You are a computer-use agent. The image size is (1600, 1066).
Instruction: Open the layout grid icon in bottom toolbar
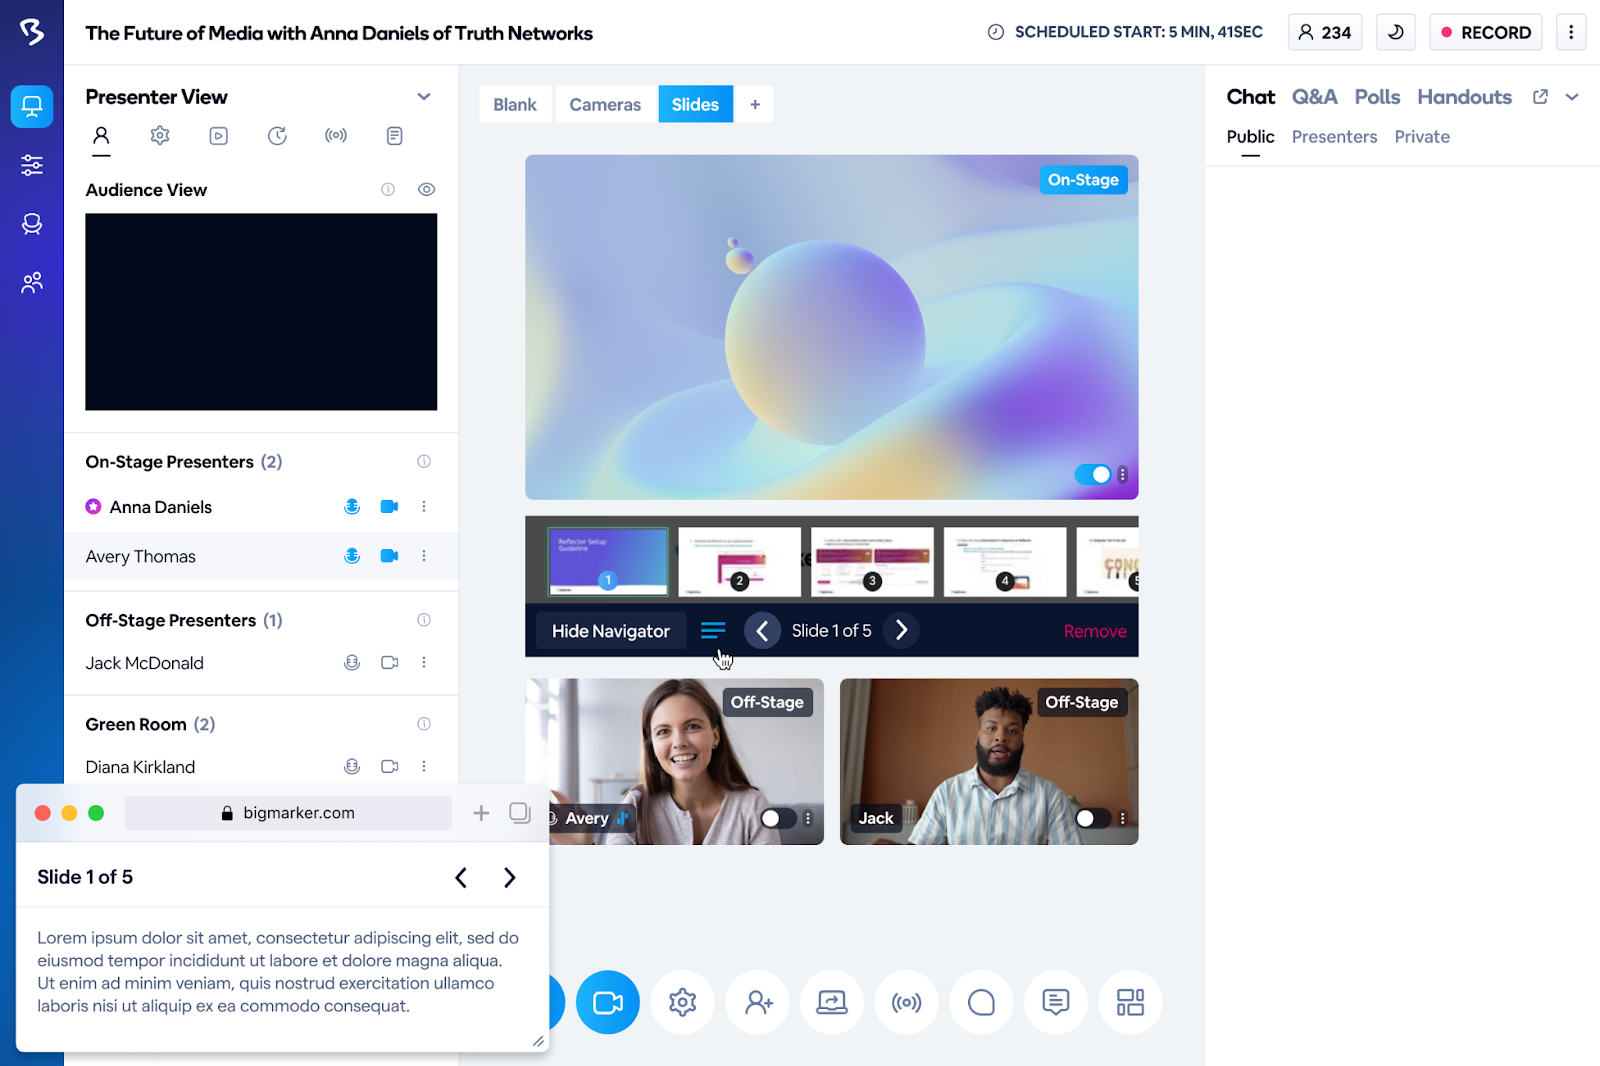(x=1130, y=1002)
